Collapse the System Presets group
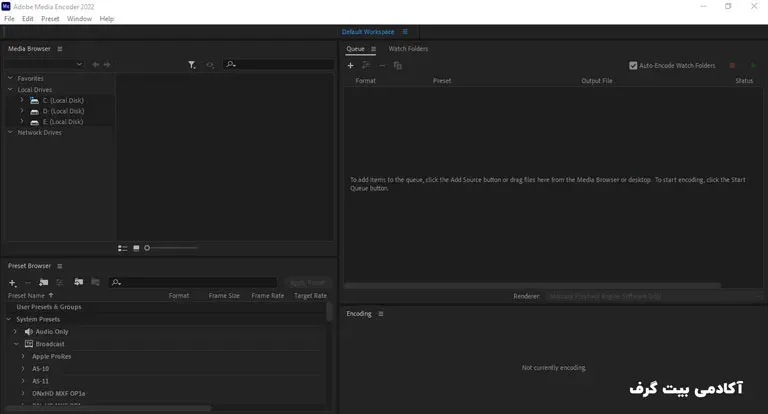The width and height of the screenshot is (768, 414). click(9, 319)
